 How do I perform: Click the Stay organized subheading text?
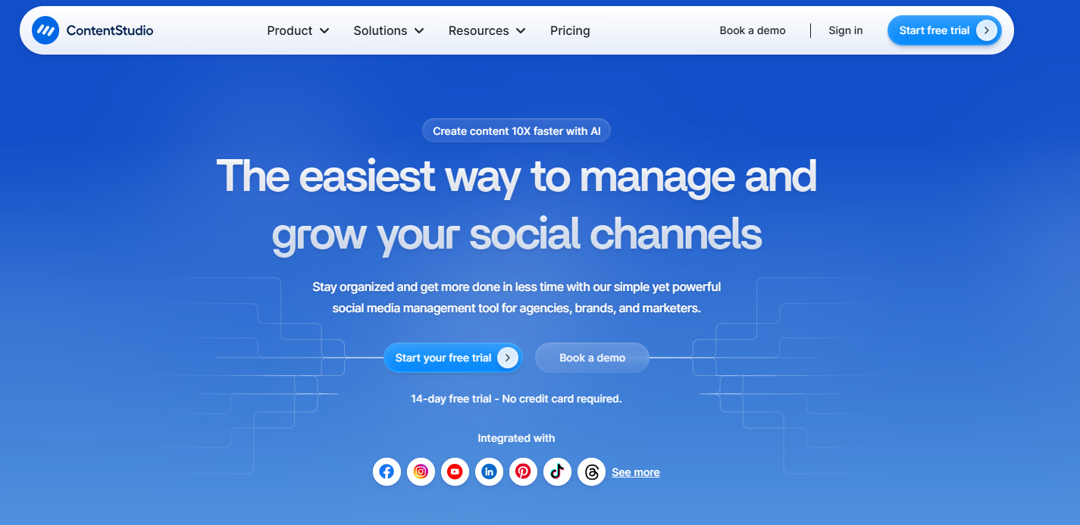point(517,297)
